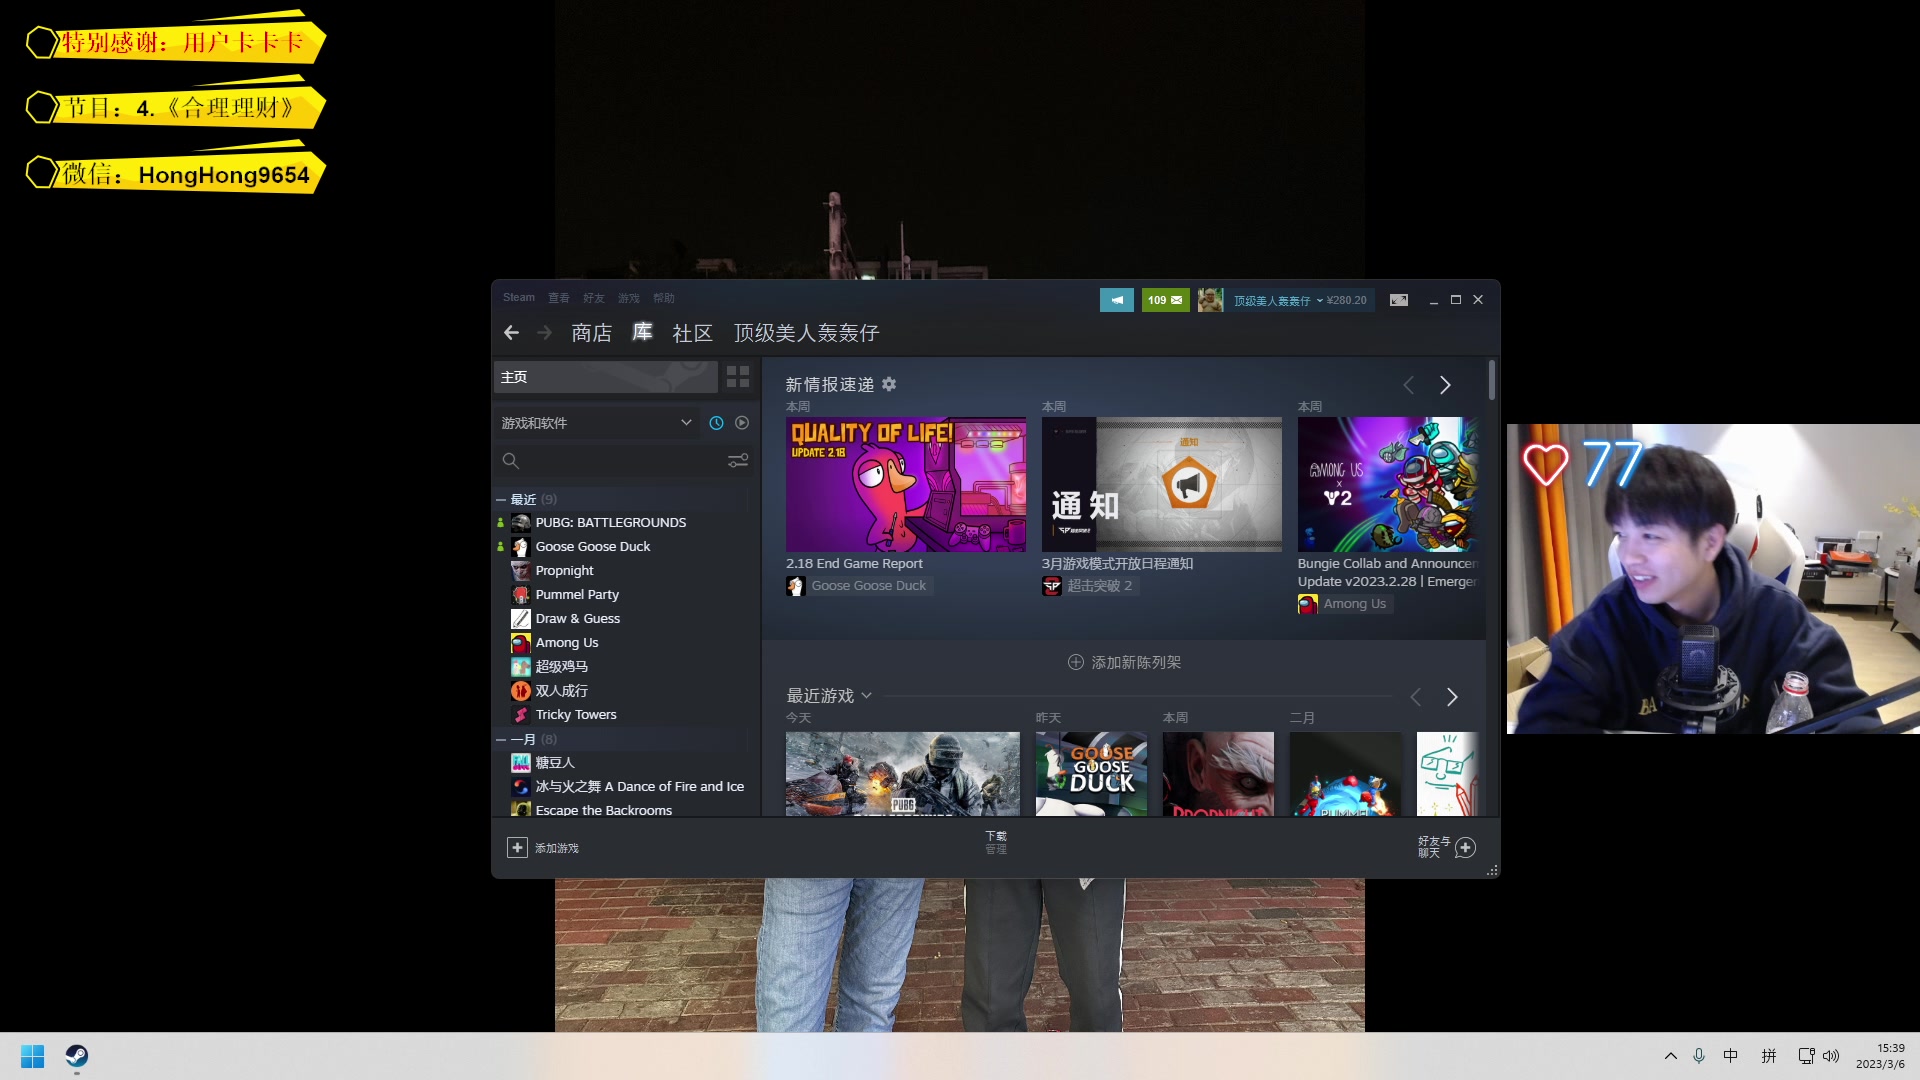Click the 超击突破 2 game tag
The width and height of the screenshot is (1920, 1080).
click(x=1099, y=586)
